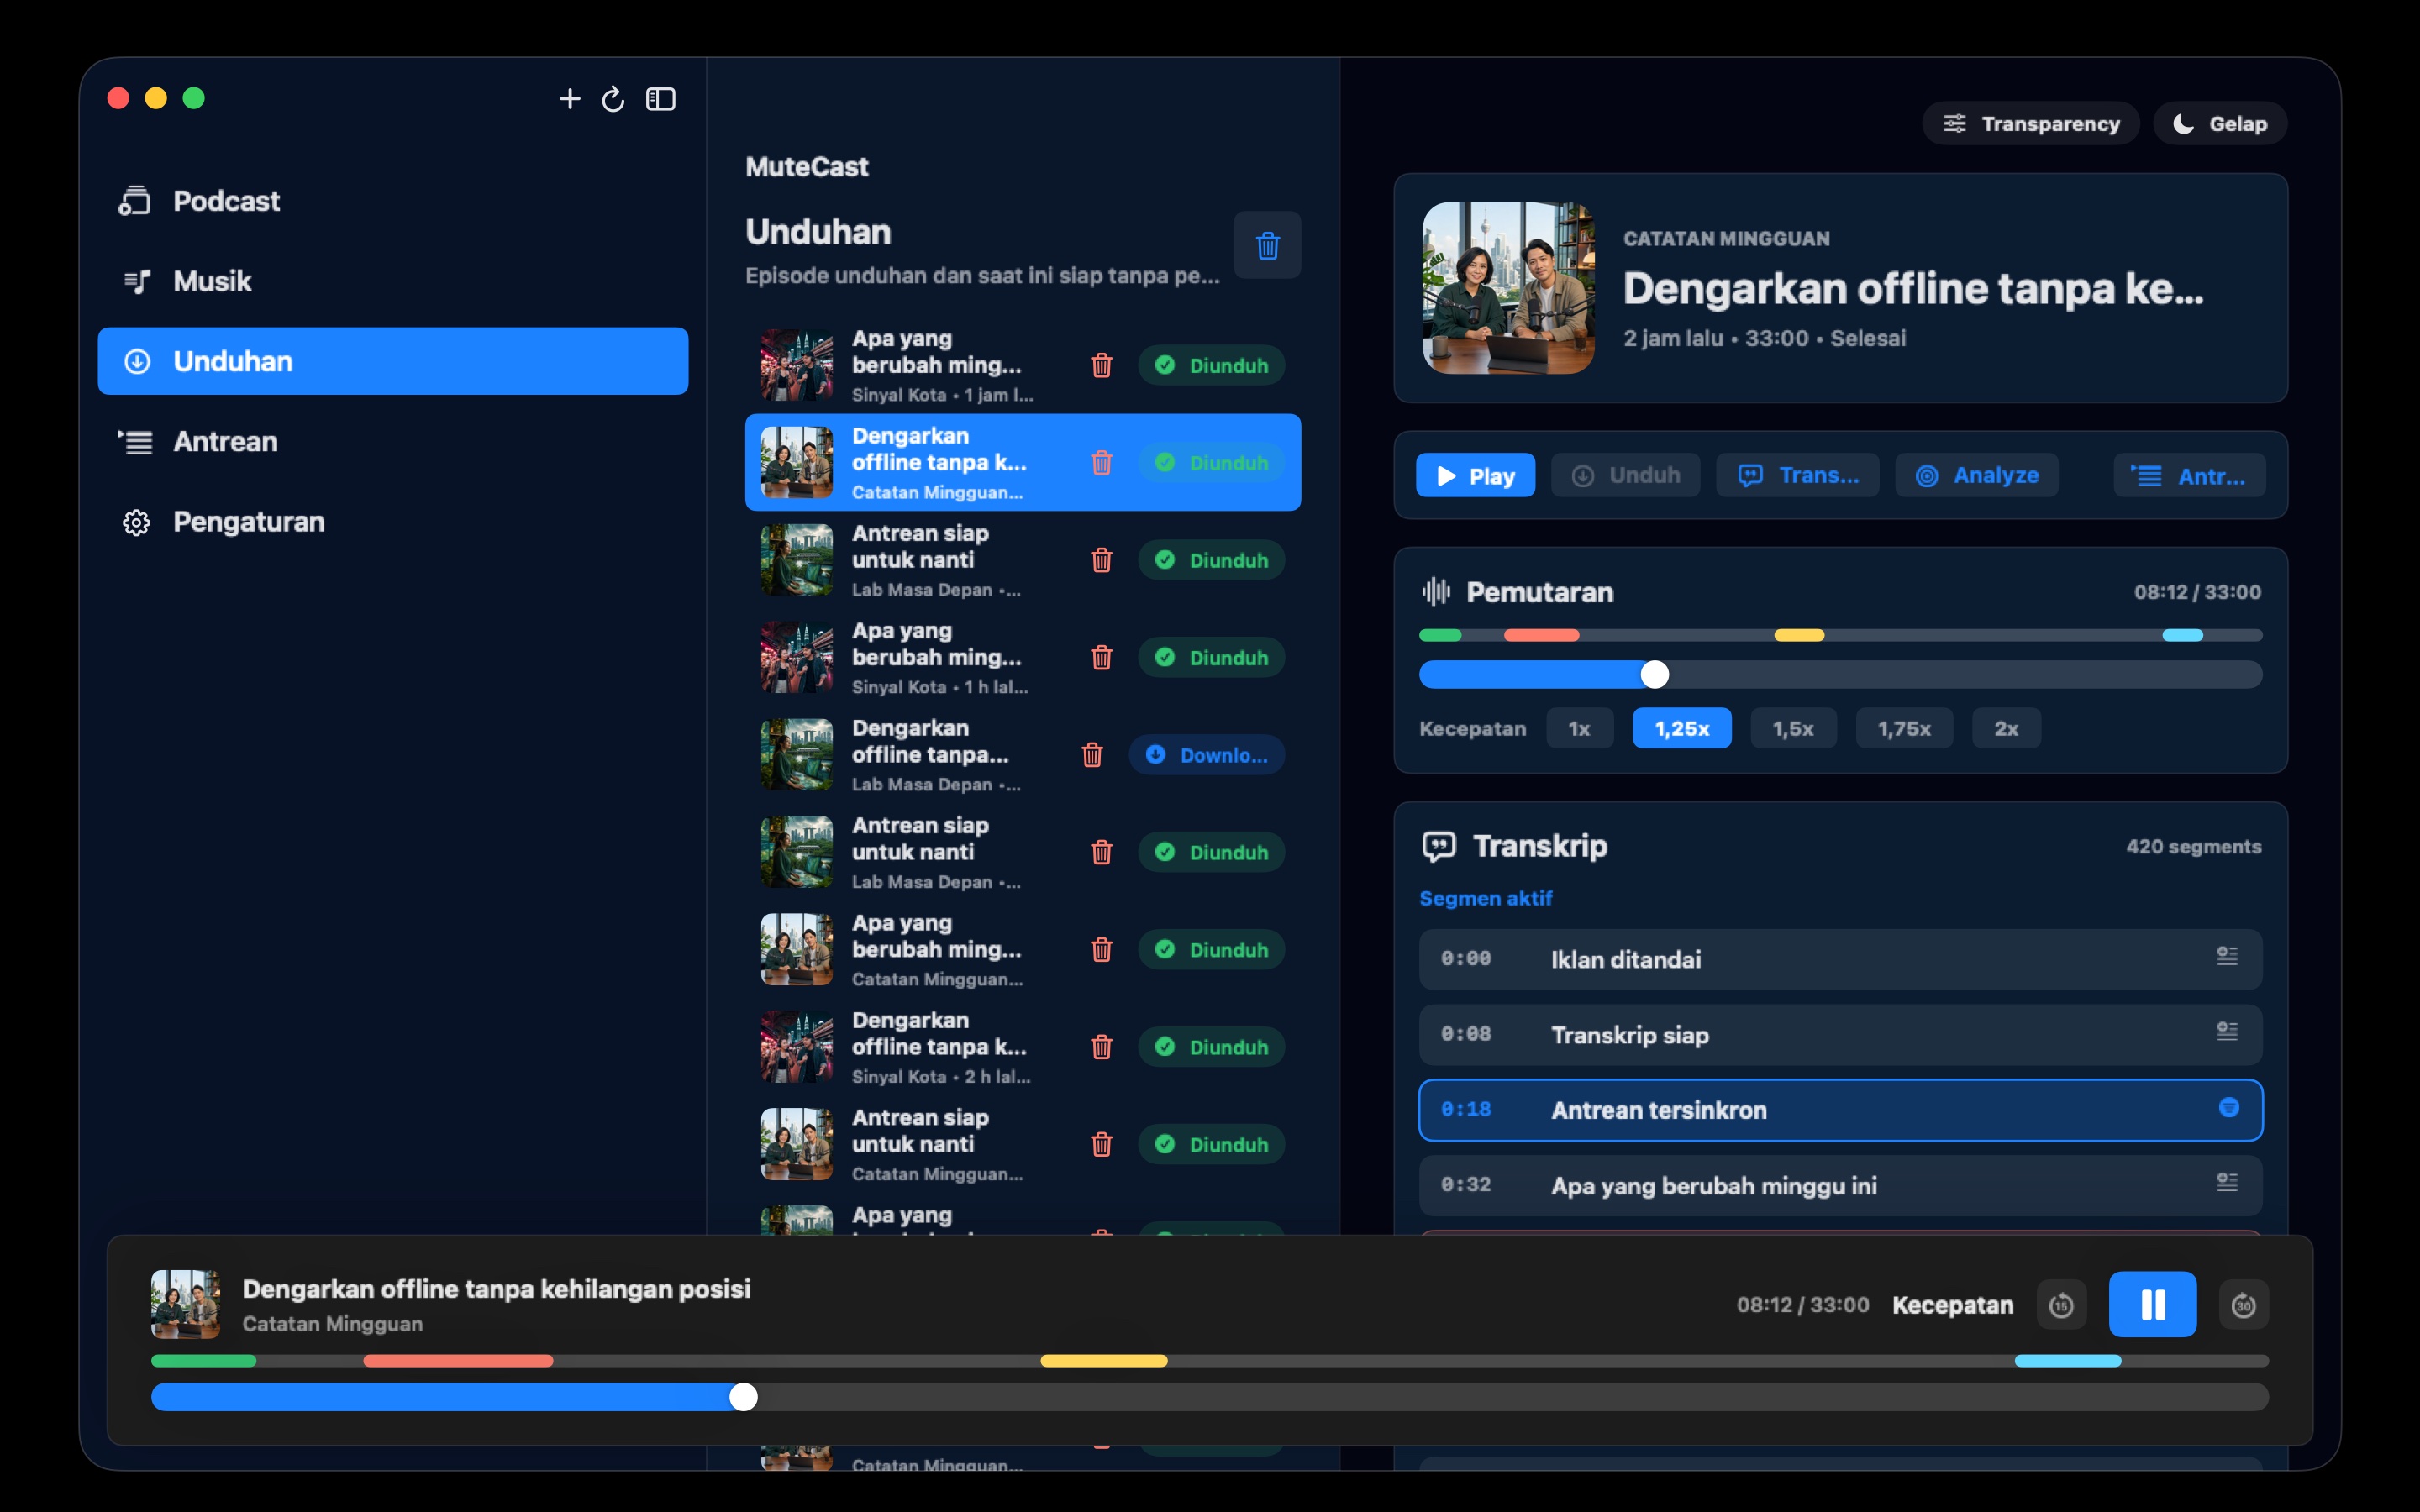Click the active marker icon on 'Antrean tersinkron'
This screenshot has height=1512, width=2420.
2228,1107
